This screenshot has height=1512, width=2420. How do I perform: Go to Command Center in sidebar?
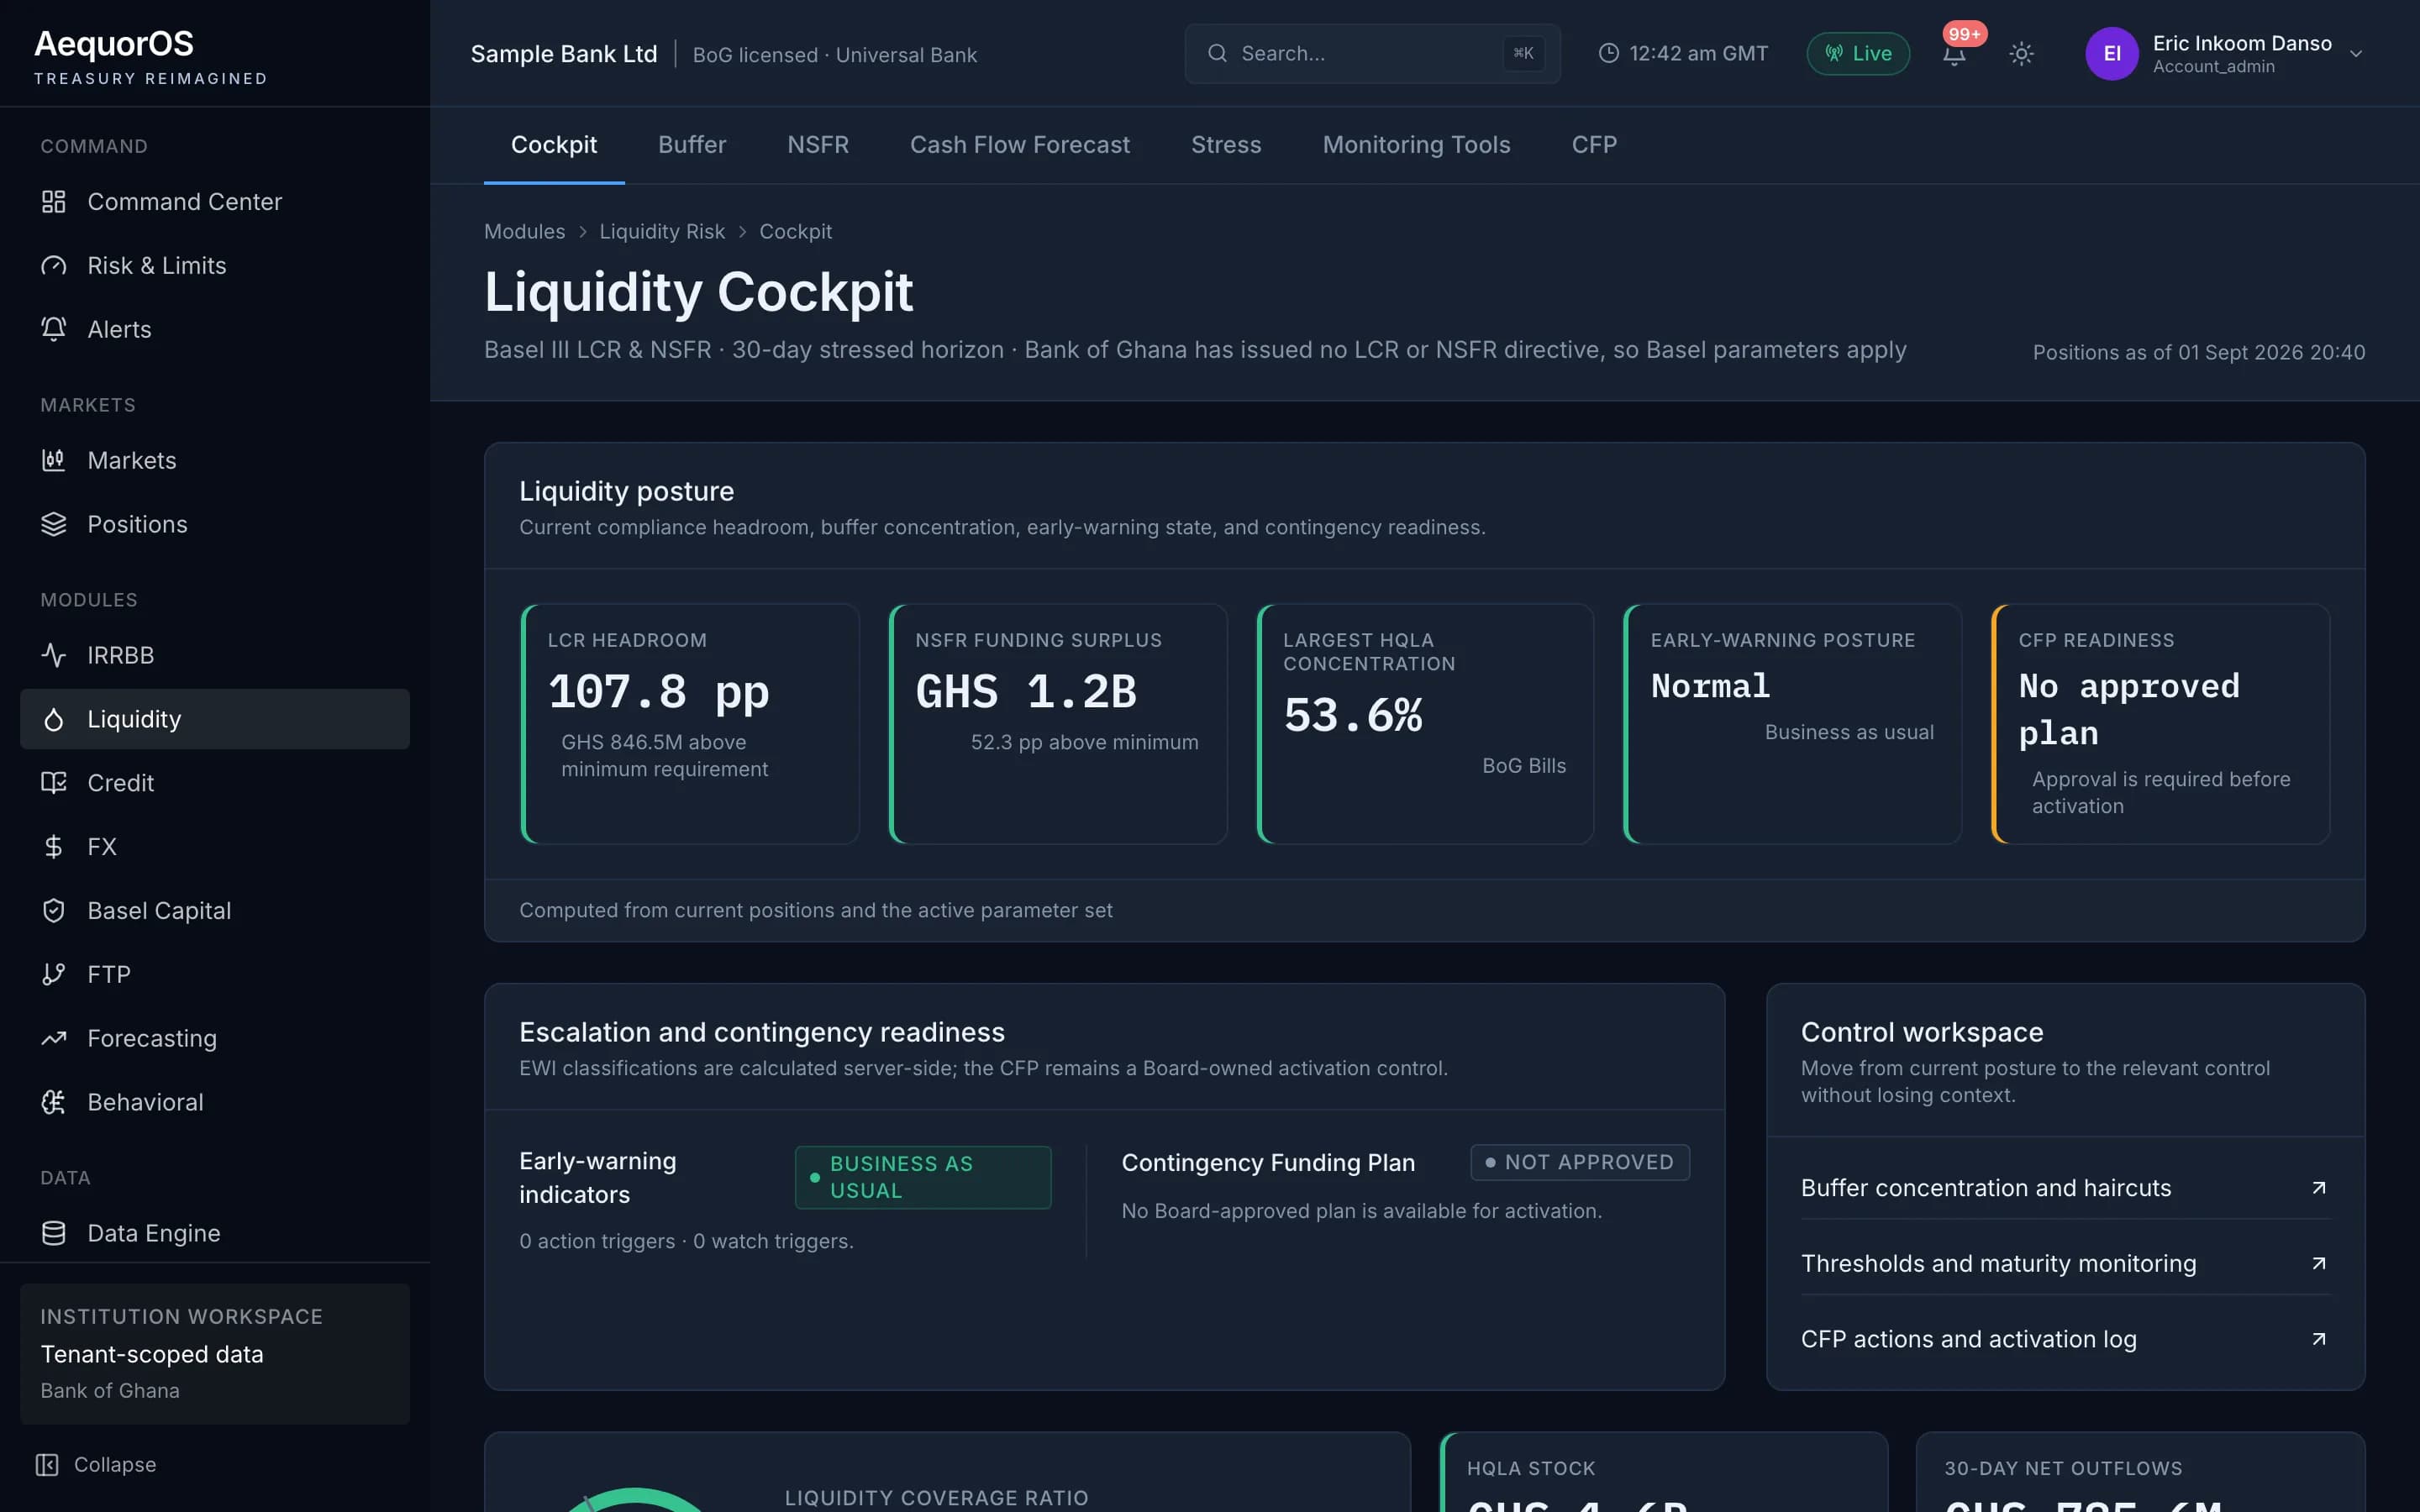(x=215, y=202)
